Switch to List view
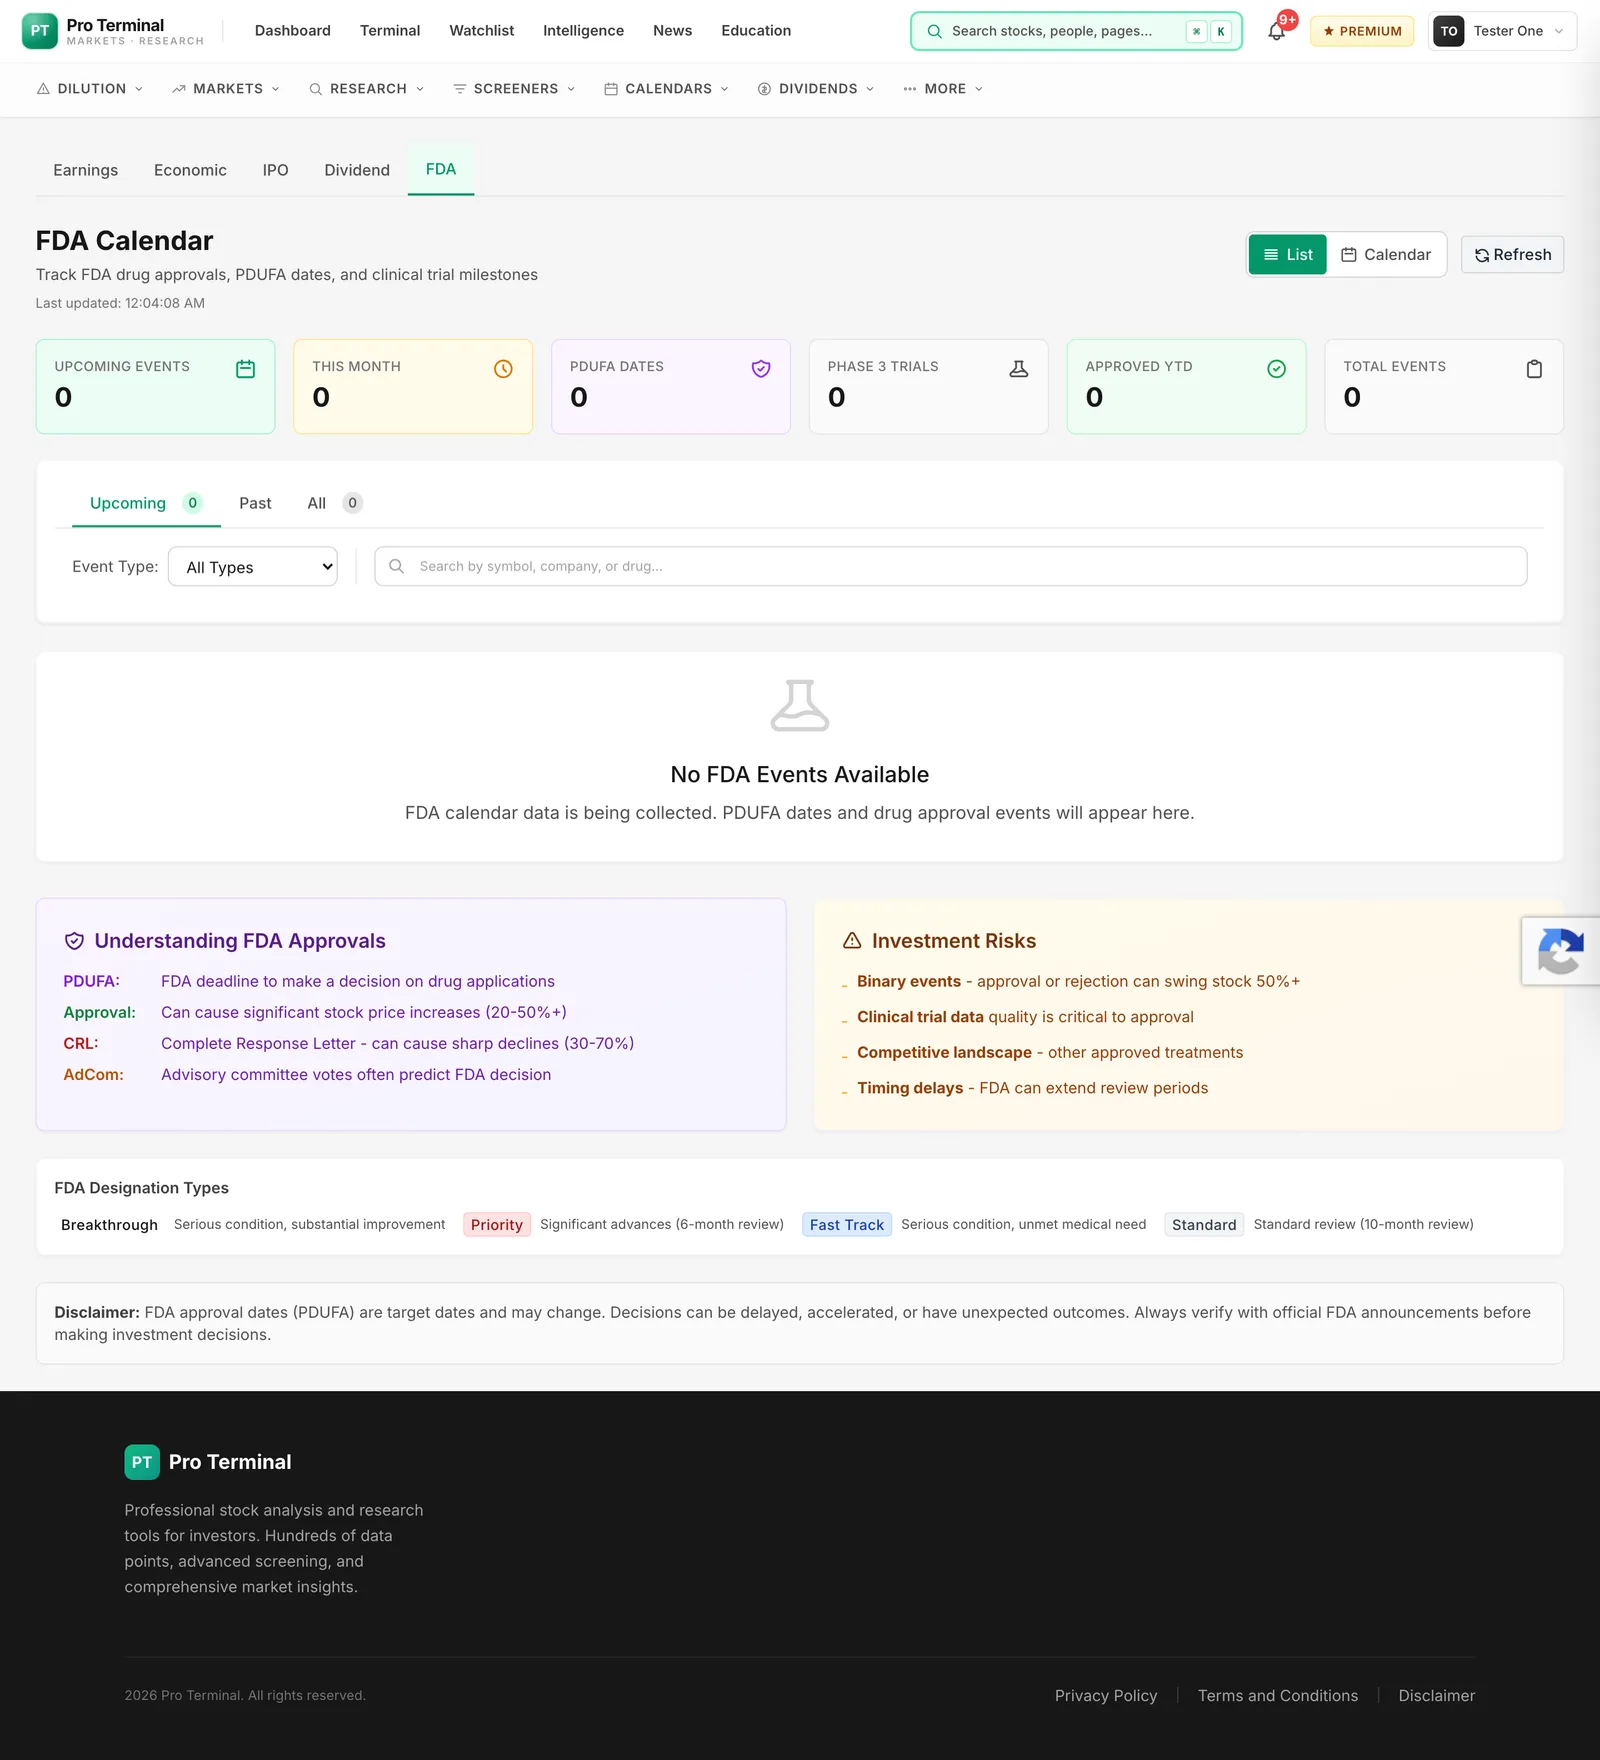Image resolution: width=1600 pixels, height=1760 pixels. point(1288,255)
